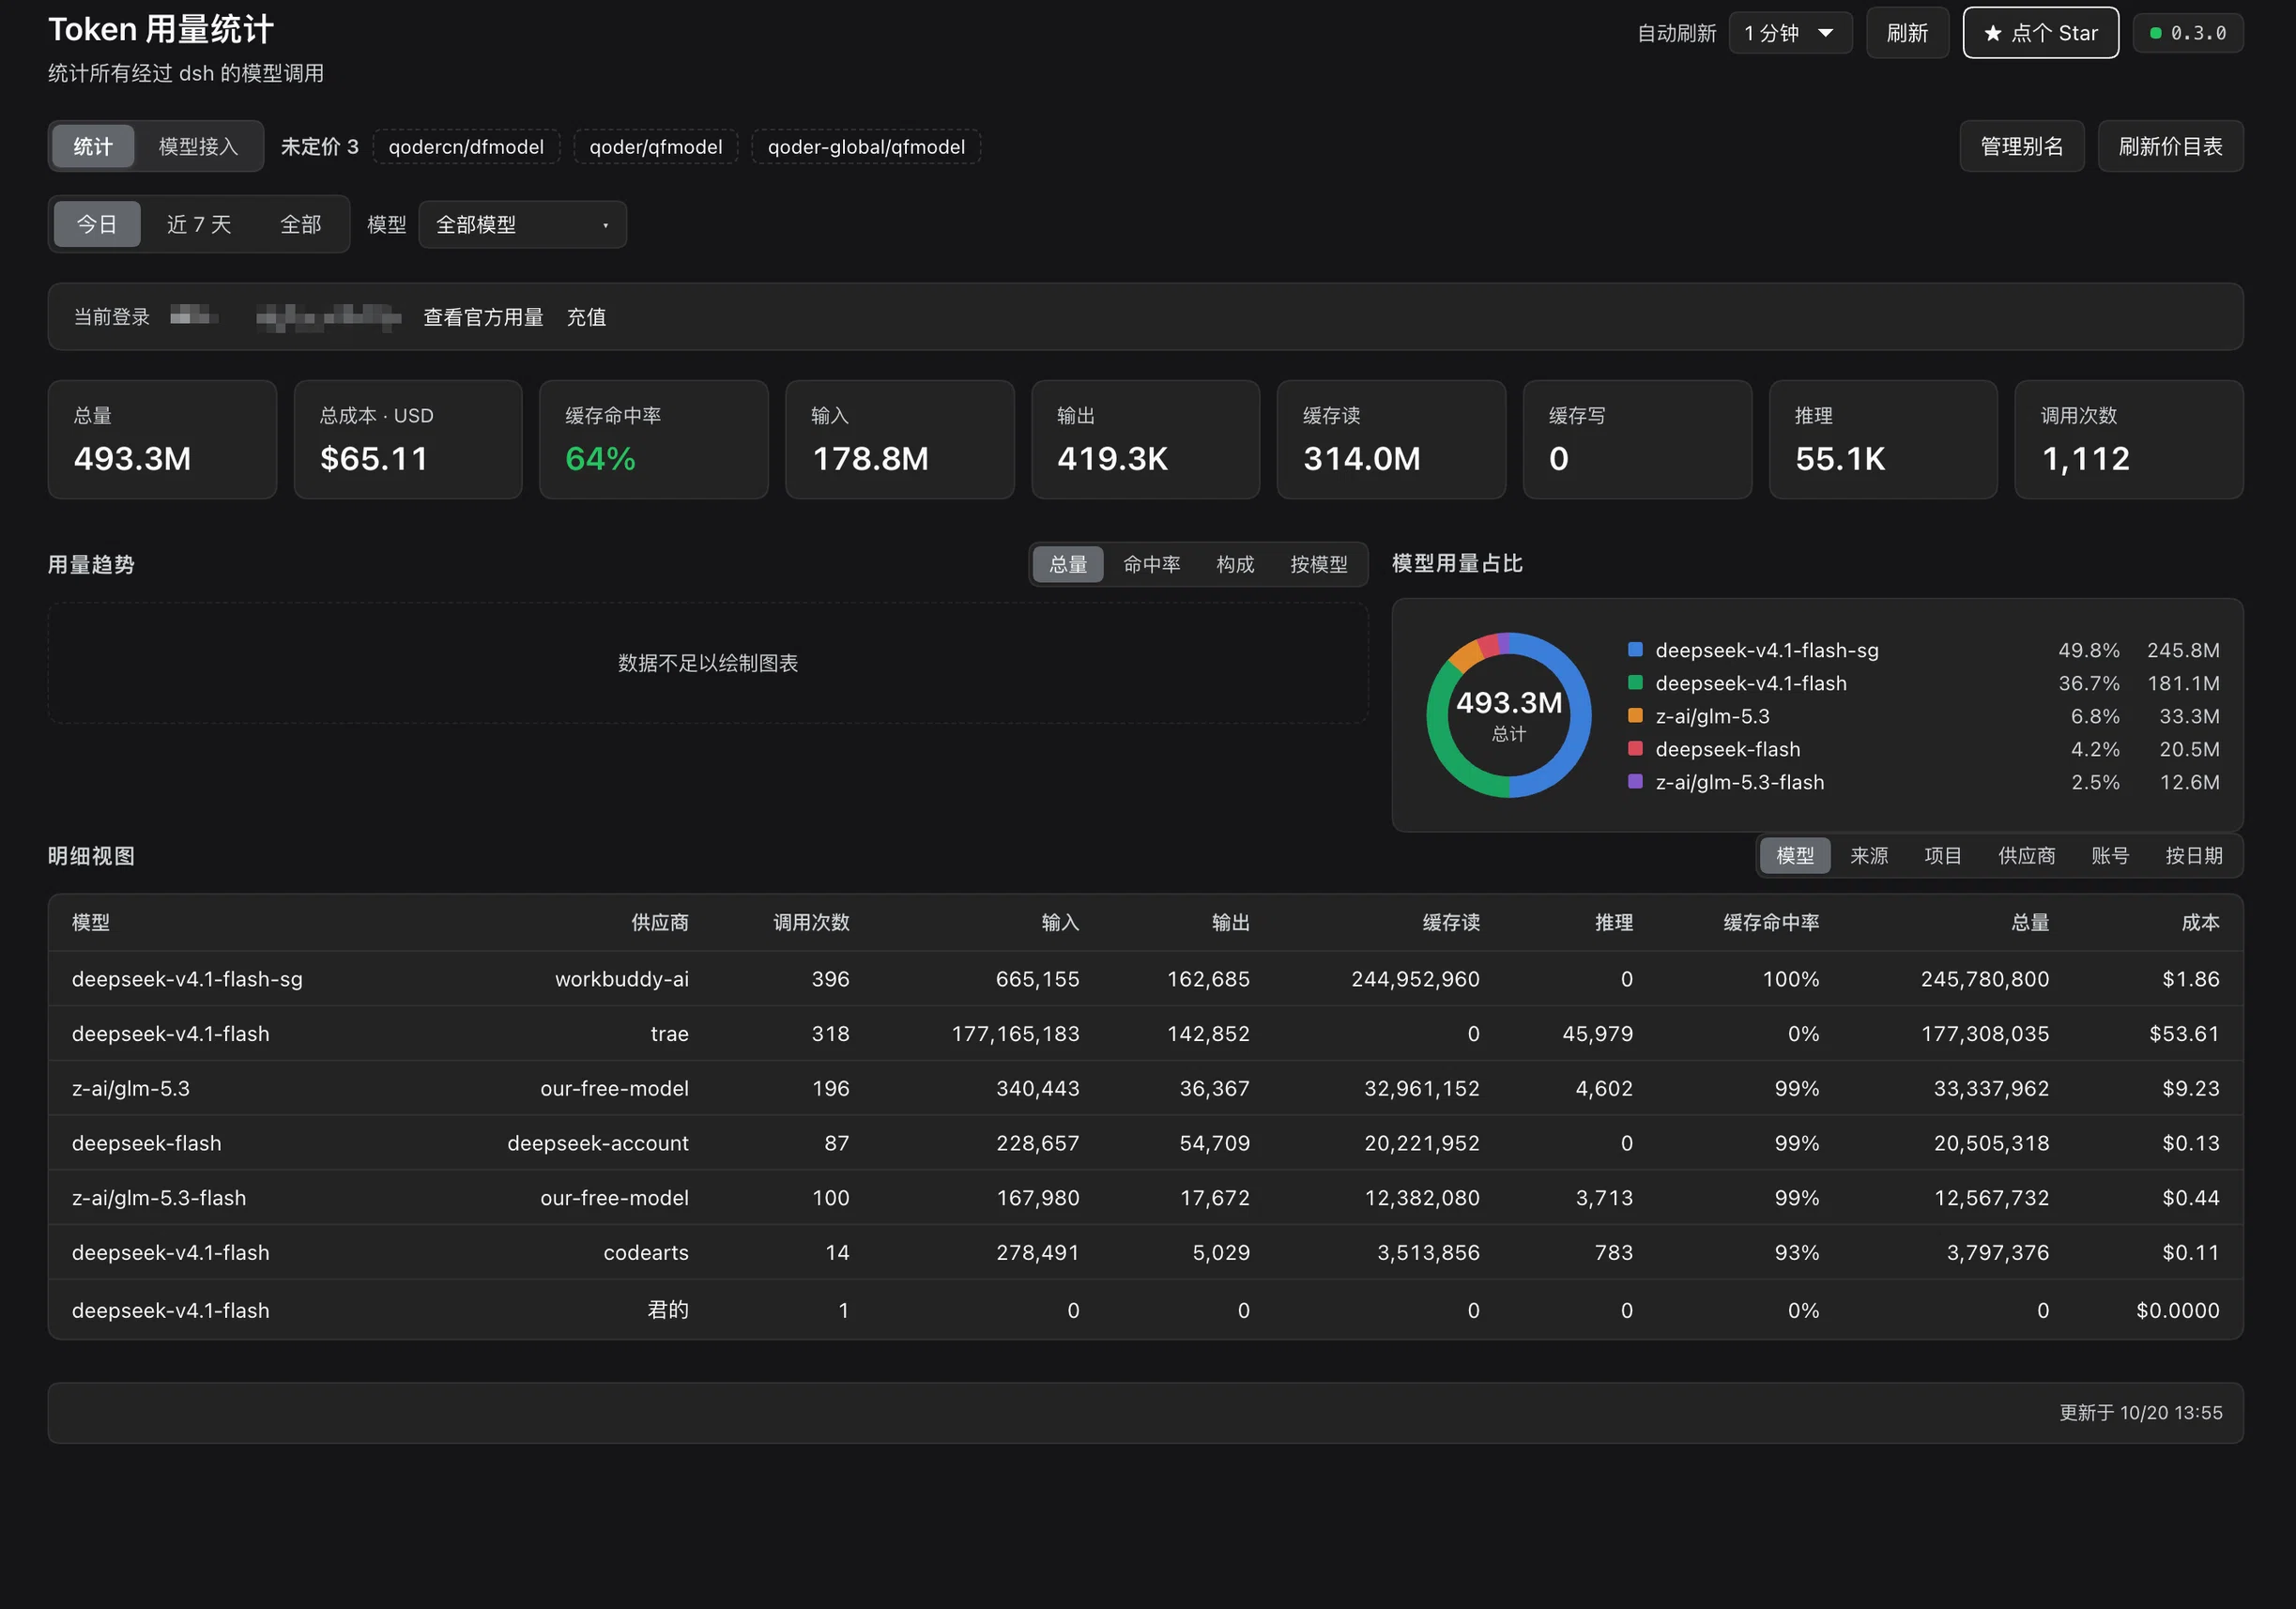Switch detail view to 来源
The height and width of the screenshot is (1609, 2296).
pos(1868,856)
